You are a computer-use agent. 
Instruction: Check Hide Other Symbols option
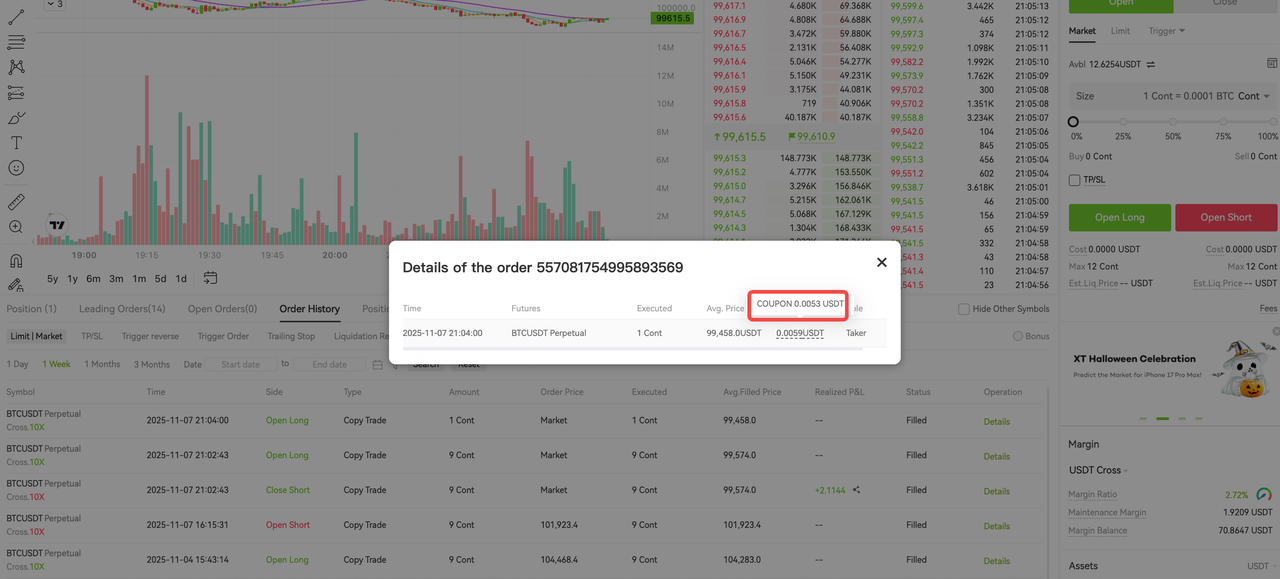[x=964, y=309]
